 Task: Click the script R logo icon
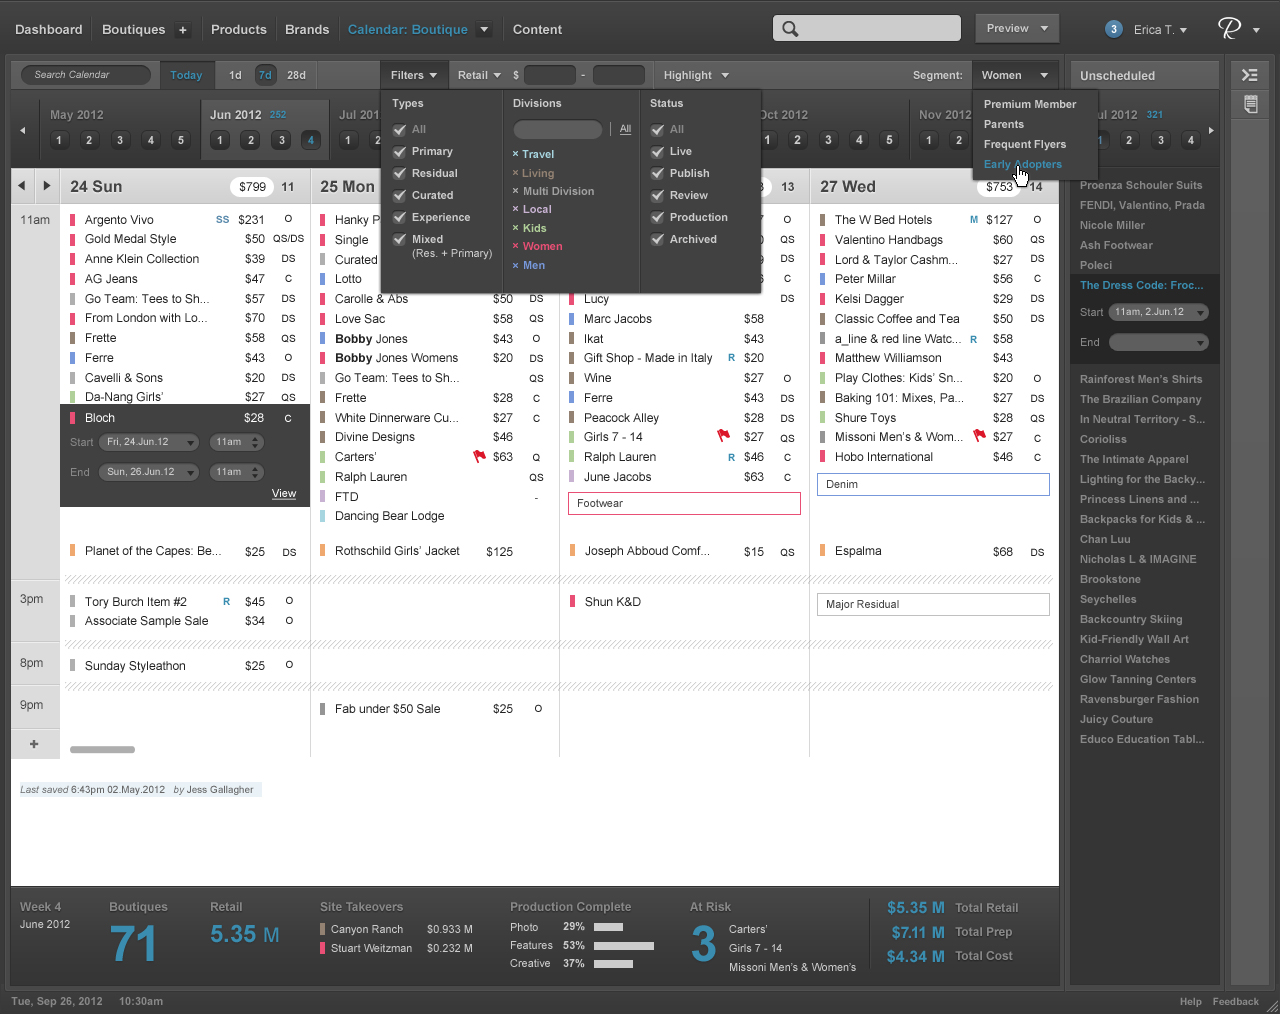tap(1230, 29)
